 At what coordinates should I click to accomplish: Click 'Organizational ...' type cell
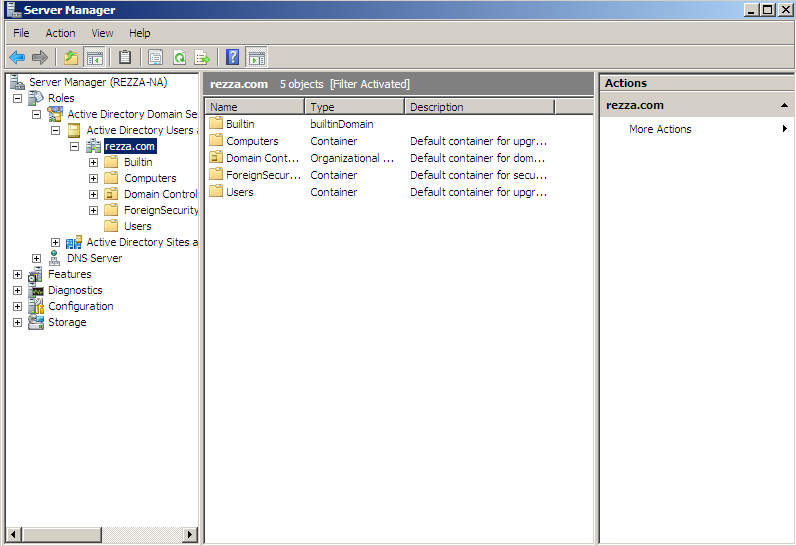(352, 158)
